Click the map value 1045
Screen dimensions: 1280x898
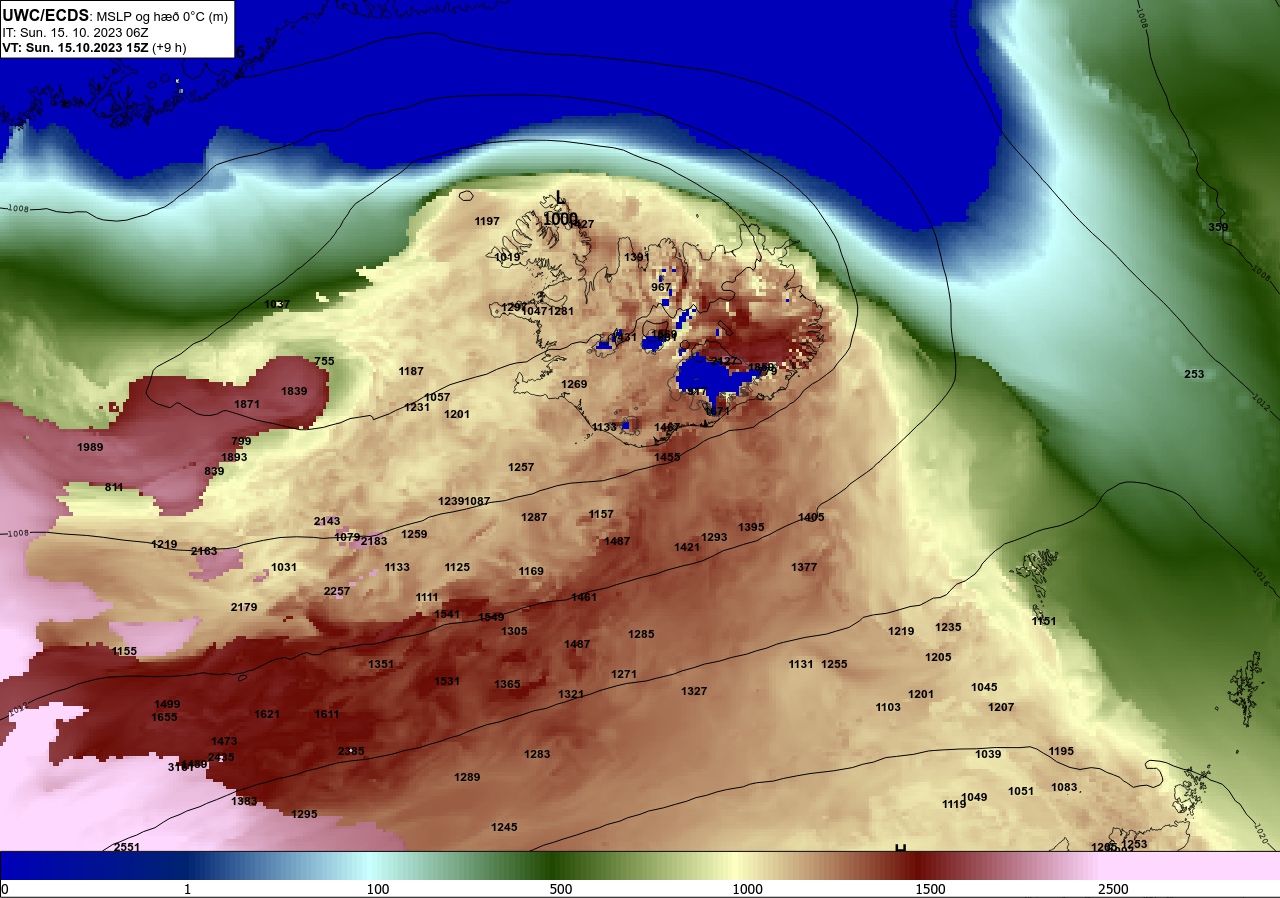(984, 687)
